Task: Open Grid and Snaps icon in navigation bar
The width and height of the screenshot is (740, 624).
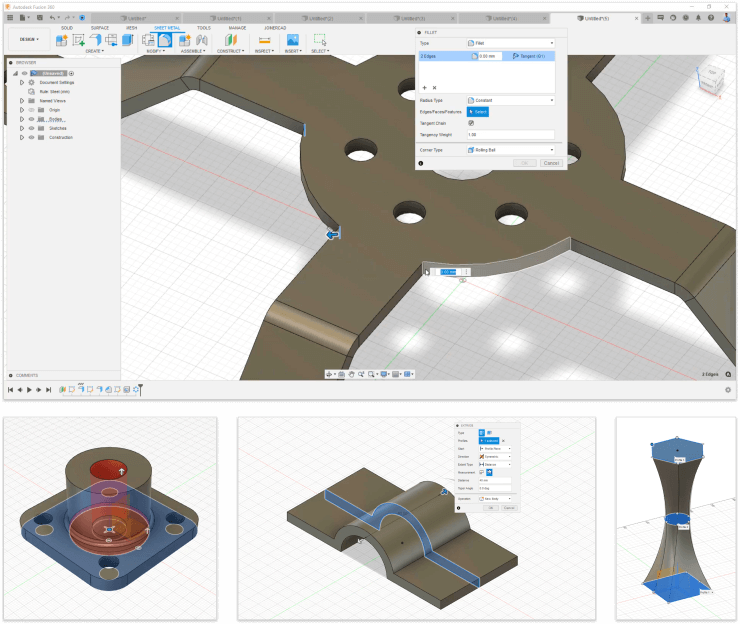Action: [x=396, y=374]
